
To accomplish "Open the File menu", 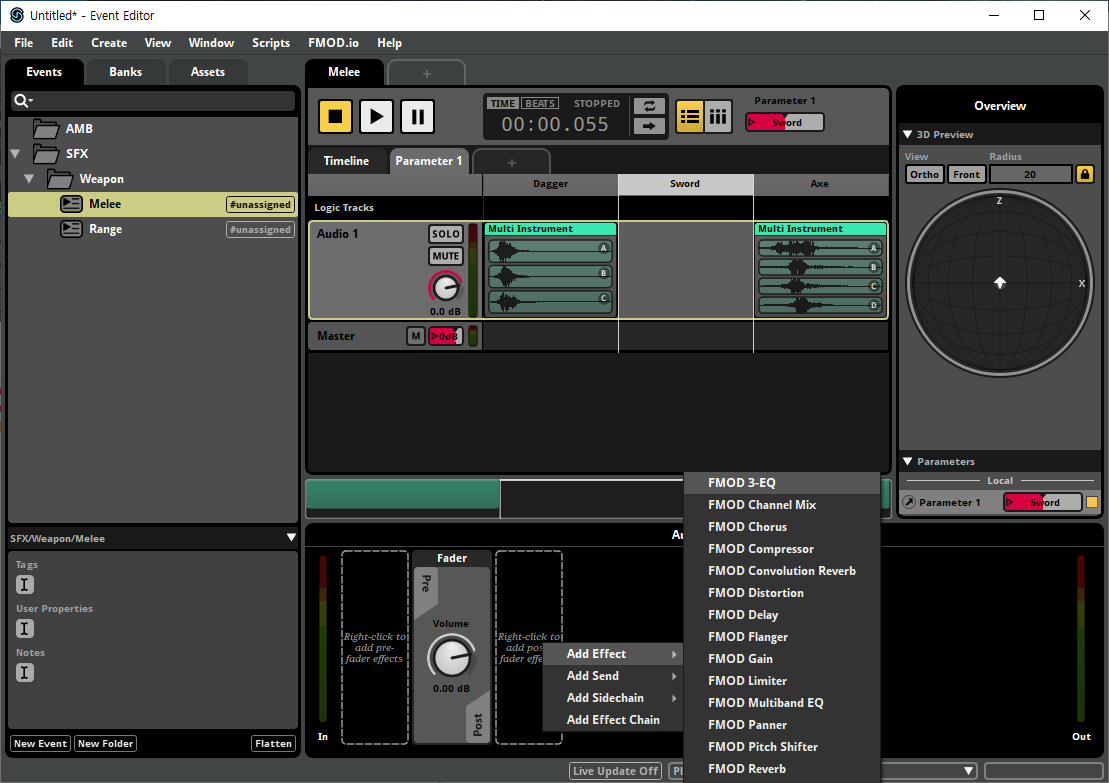I will tap(23, 43).
